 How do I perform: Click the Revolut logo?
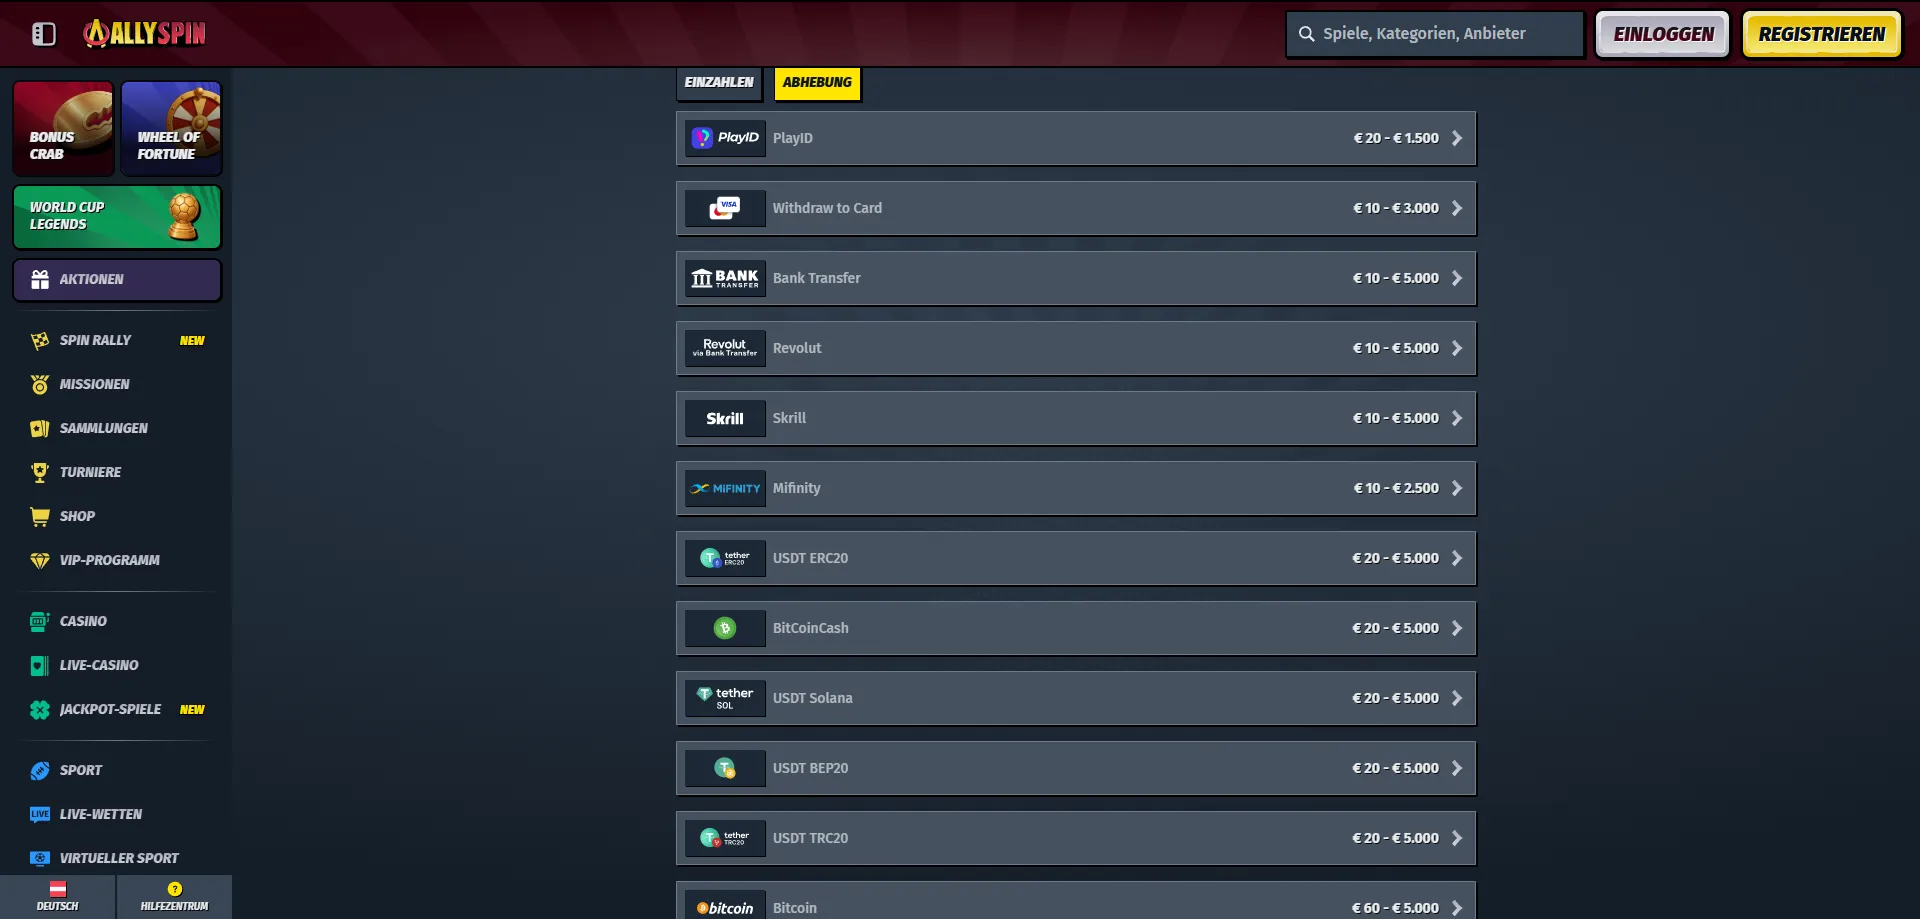pyautogui.click(x=725, y=348)
